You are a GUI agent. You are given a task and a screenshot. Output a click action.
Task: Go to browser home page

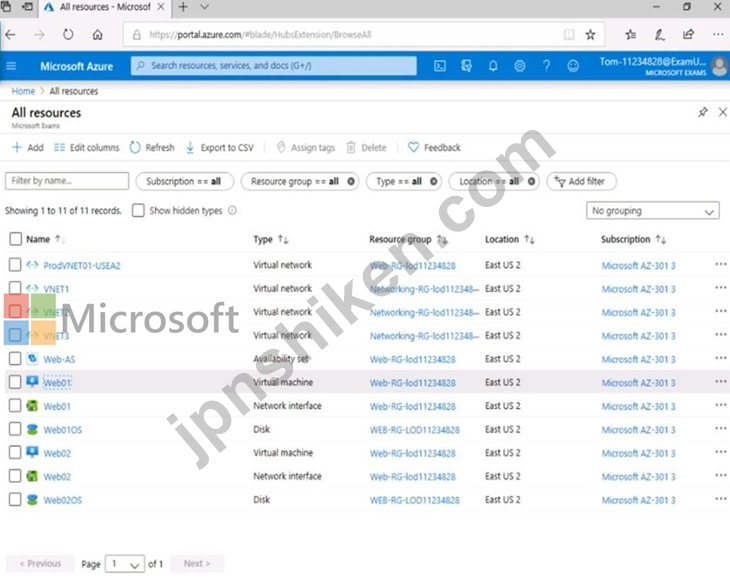pyautogui.click(x=97, y=34)
